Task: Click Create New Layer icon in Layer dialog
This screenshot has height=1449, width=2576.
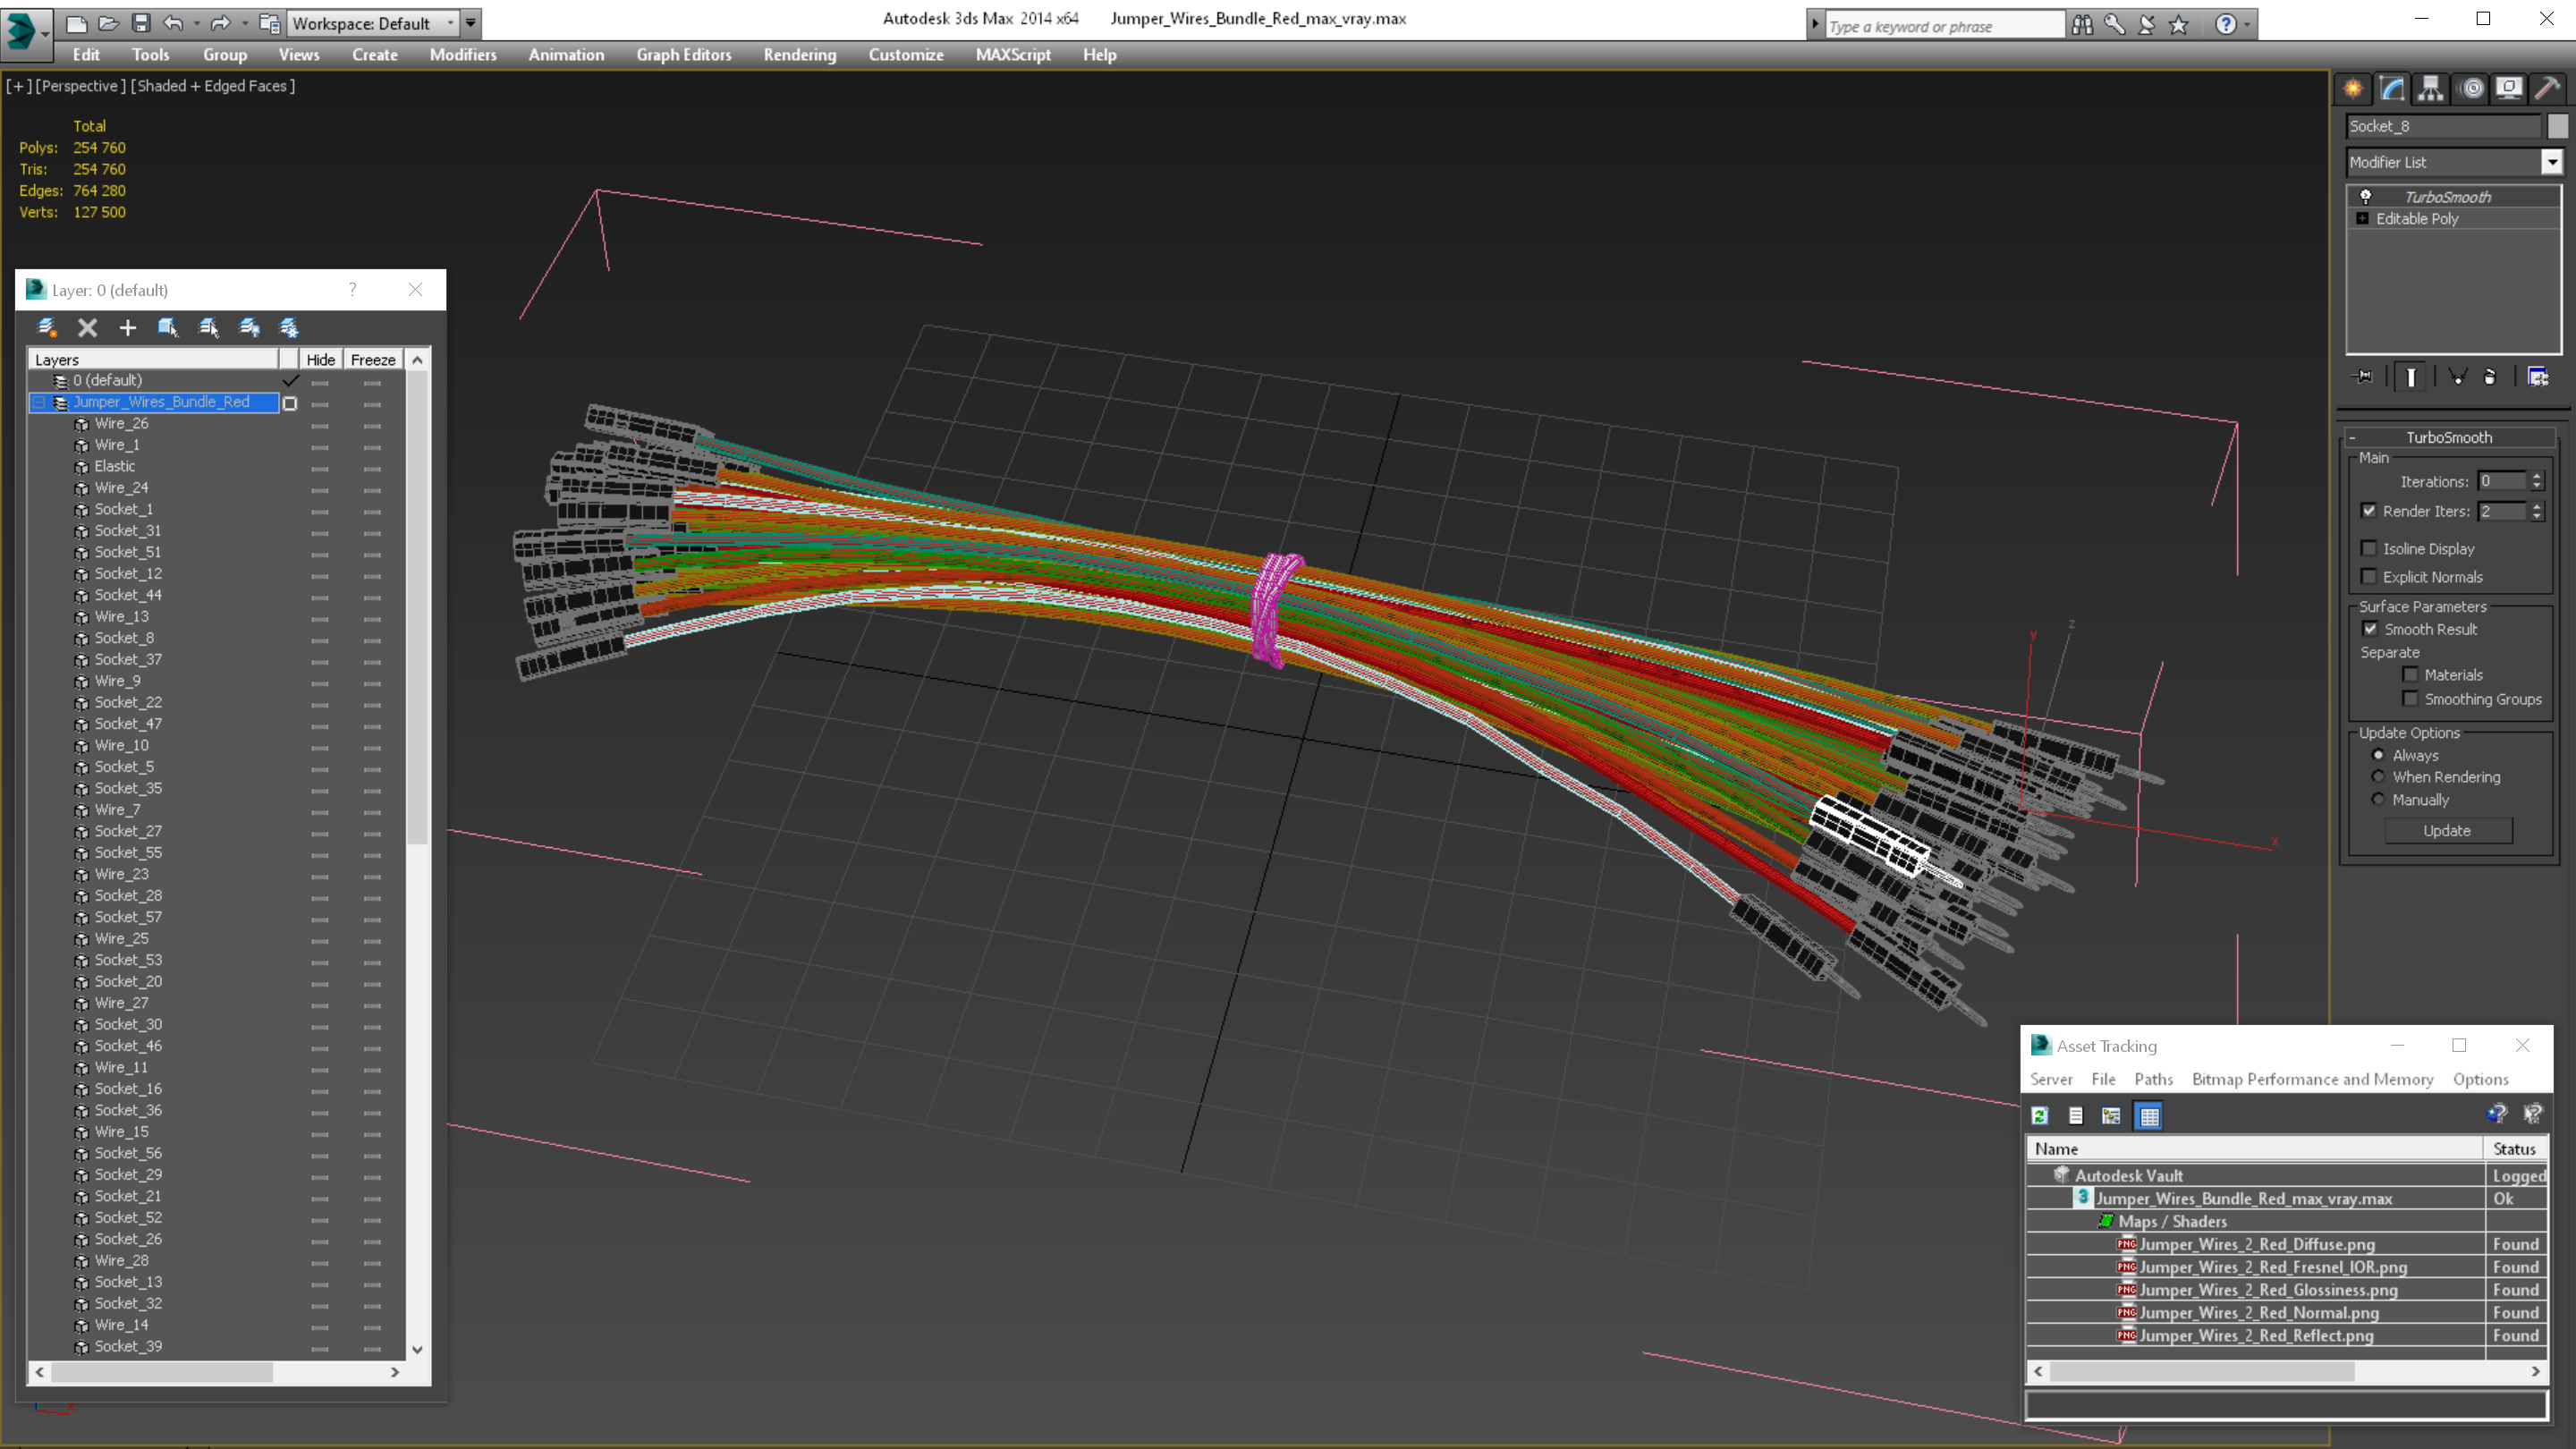Action: 46,327
